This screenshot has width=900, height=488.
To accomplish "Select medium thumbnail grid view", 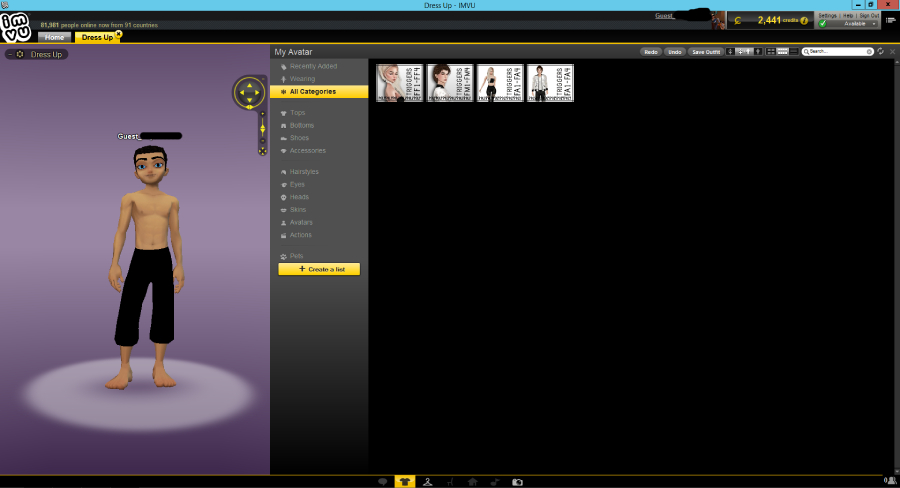I will point(782,52).
